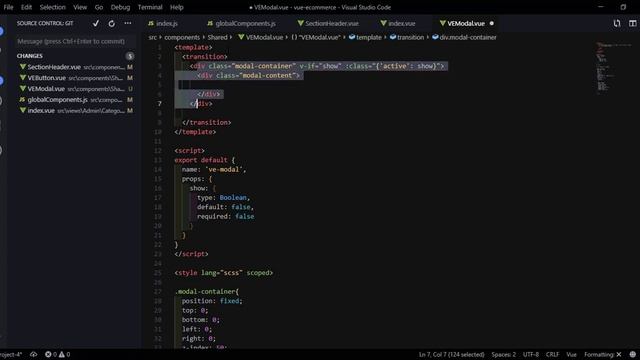This screenshot has width=640, height=360.
Task: Switch to the index.vue tab
Action: coord(398,24)
